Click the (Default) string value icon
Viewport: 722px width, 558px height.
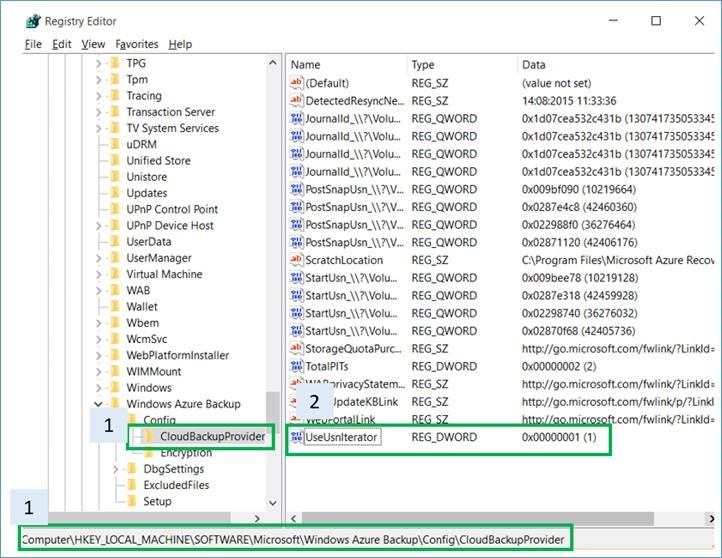click(x=296, y=83)
